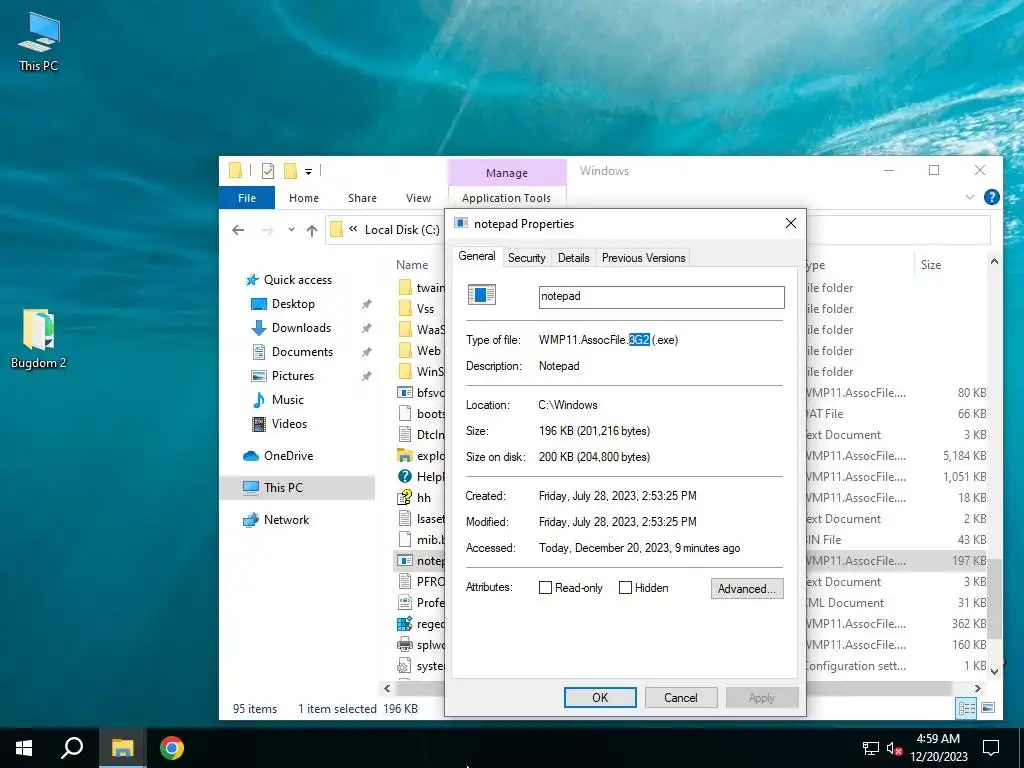This screenshot has height=768, width=1024.
Task: Switch to the Home ribbon tab
Action: pyautogui.click(x=304, y=198)
